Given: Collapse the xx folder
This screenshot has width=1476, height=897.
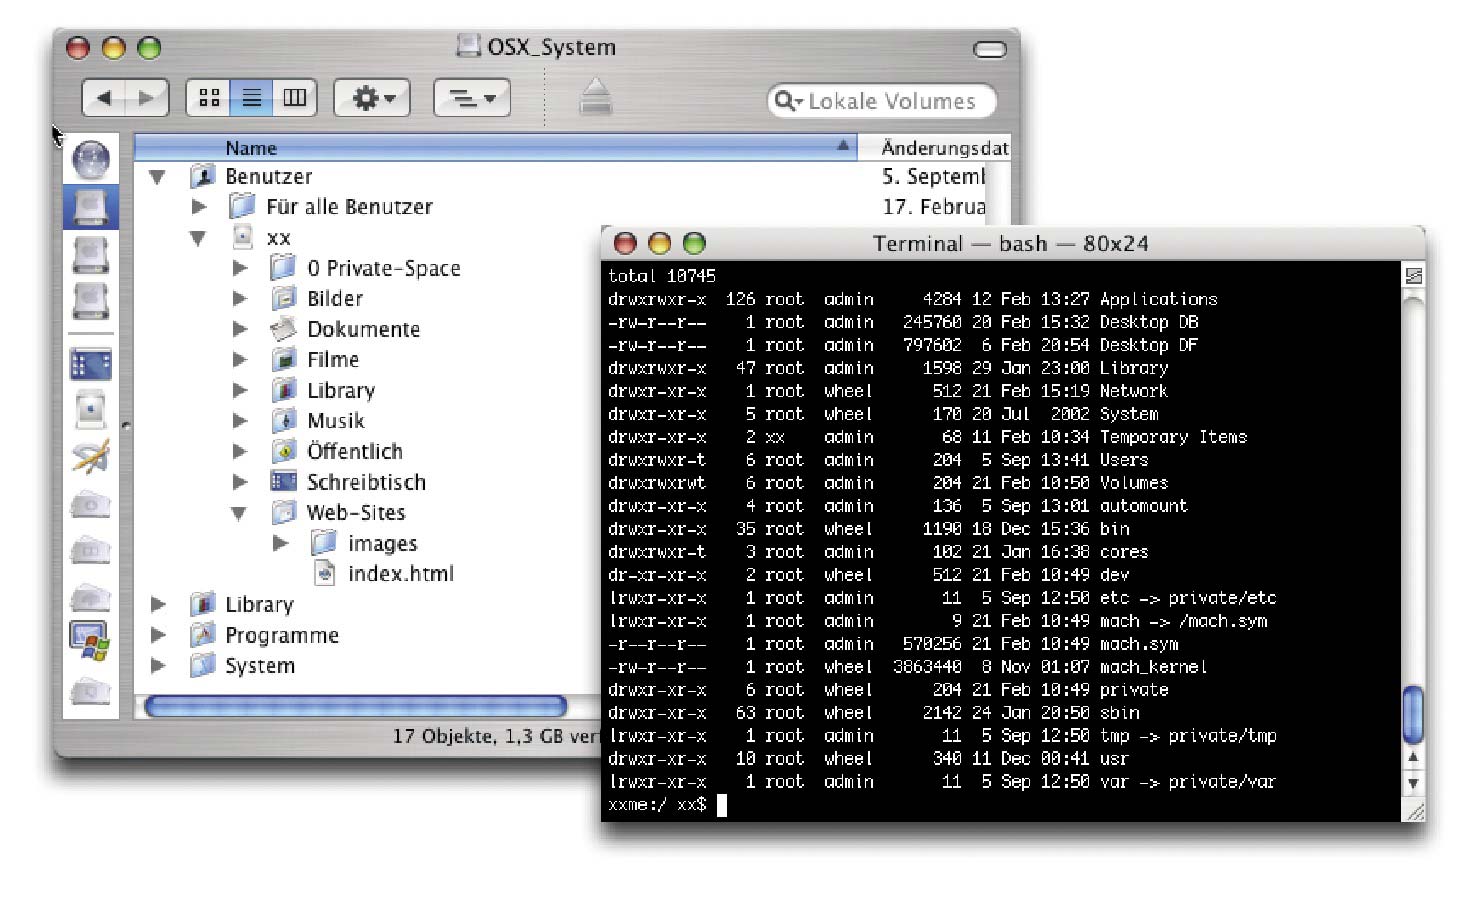Looking at the screenshot, I should [198, 238].
